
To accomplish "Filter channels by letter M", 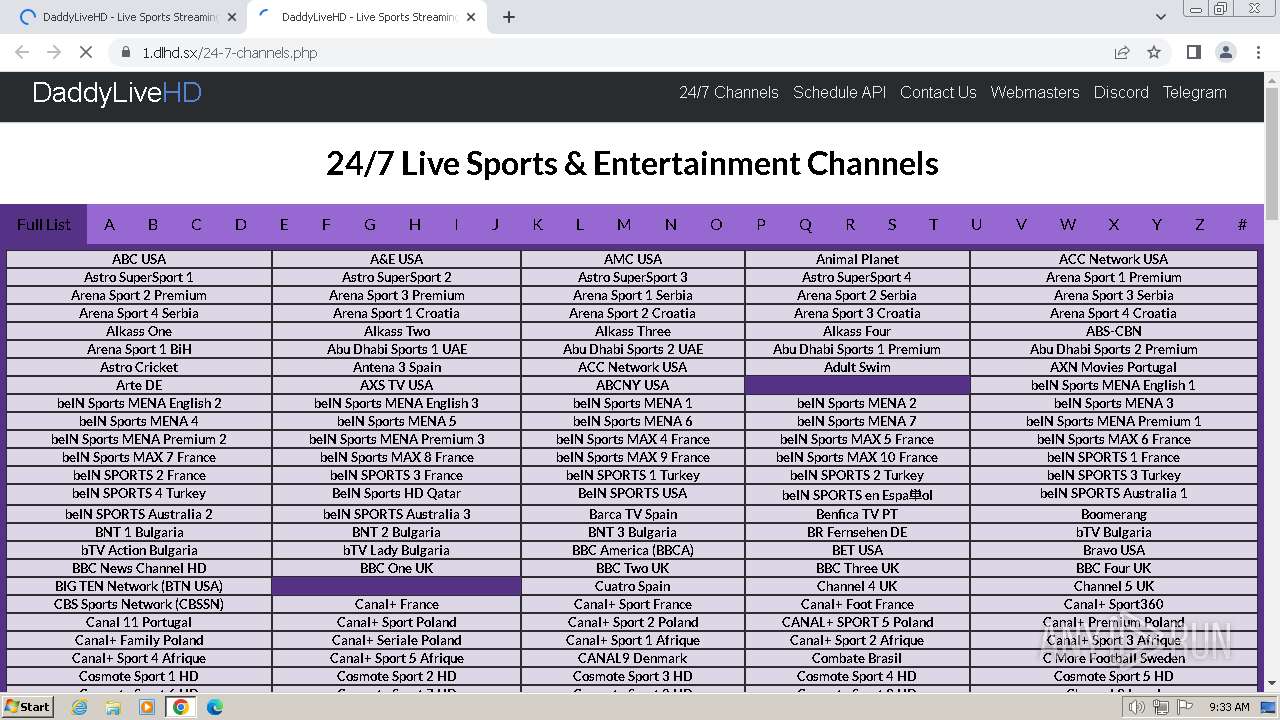I will [x=624, y=224].
